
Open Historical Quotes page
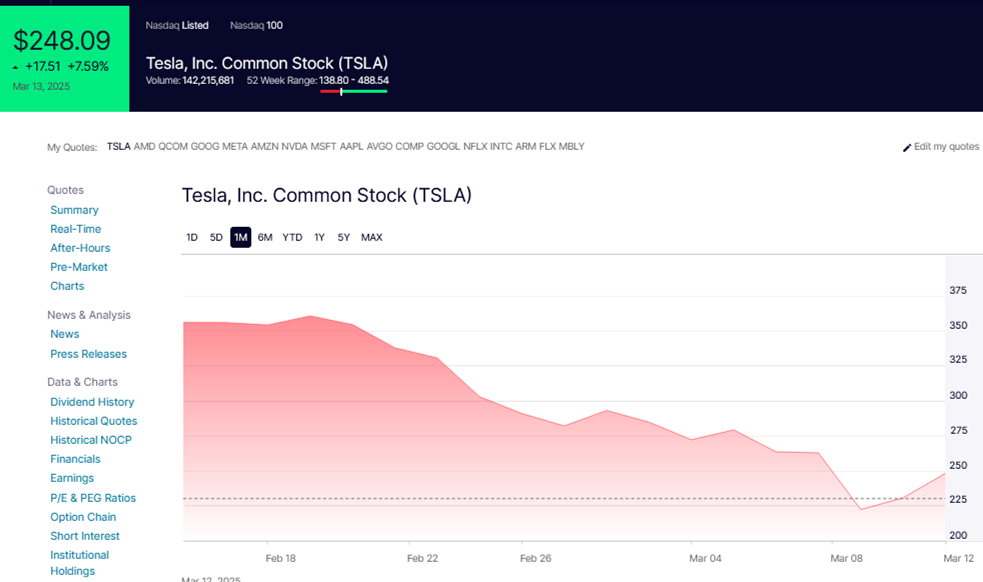94,421
